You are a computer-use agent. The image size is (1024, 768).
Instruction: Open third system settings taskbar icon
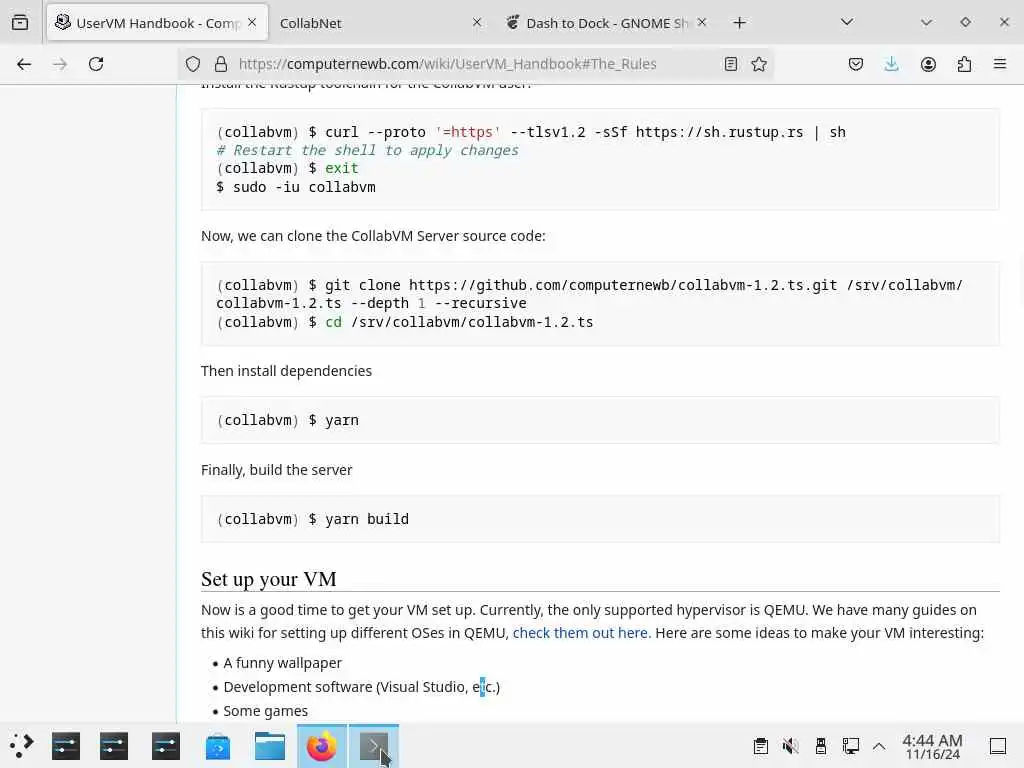(166, 746)
